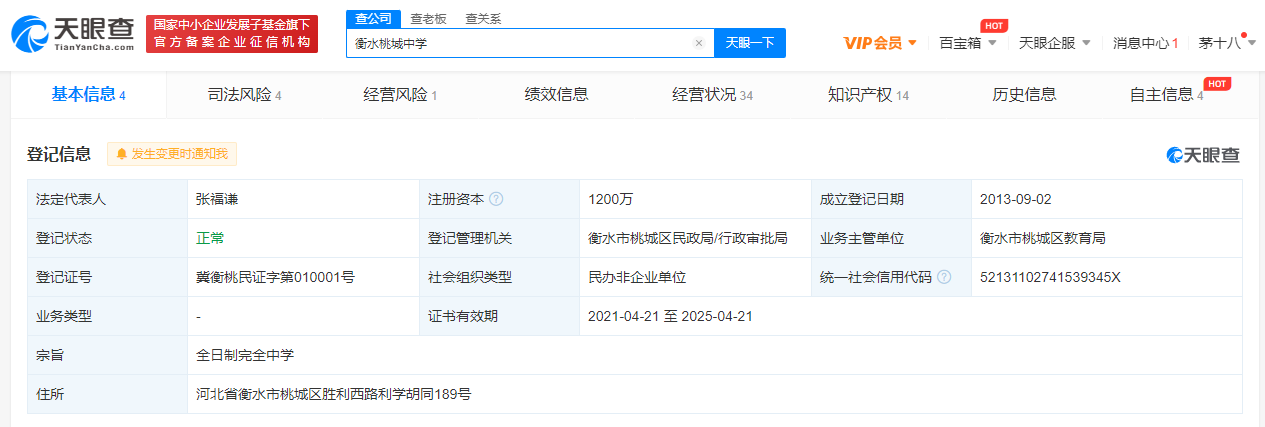The height and width of the screenshot is (427, 1265).
Task: Switch to the 经营风险 tab
Action: pyautogui.click(x=400, y=95)
